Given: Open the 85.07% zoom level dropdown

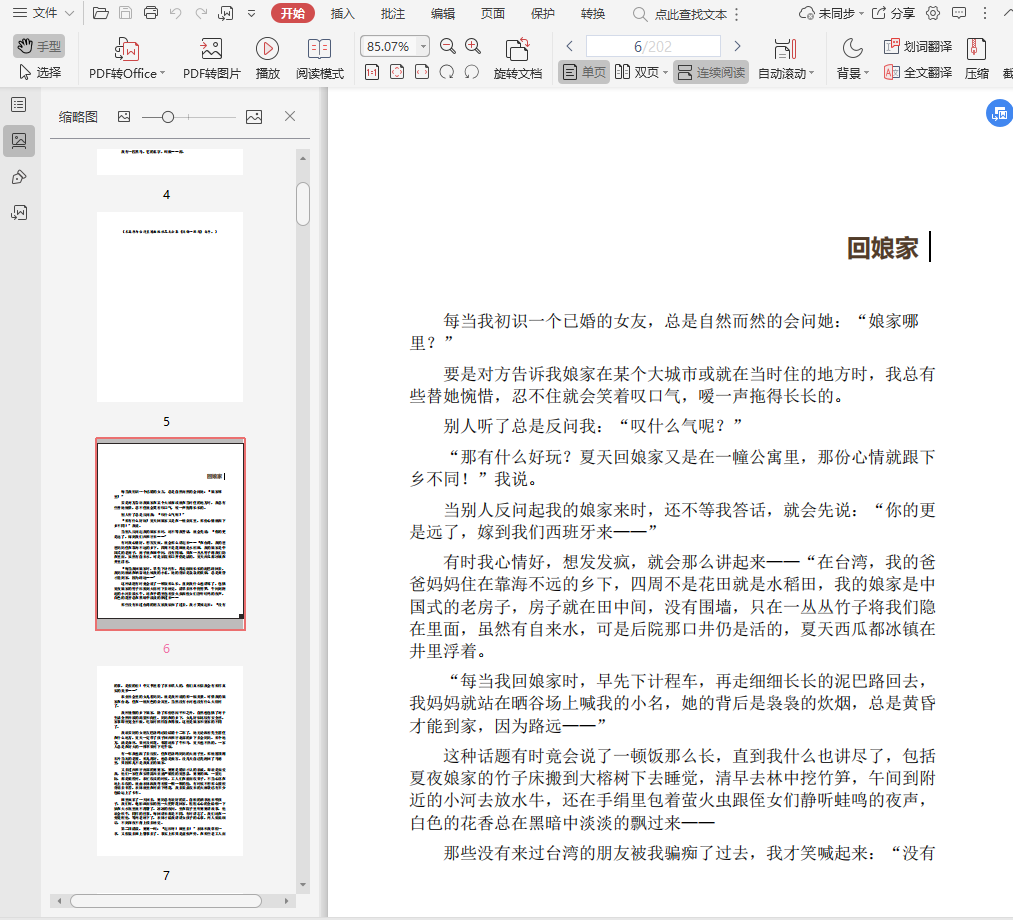Looking at the screenshot, I should coord(423,47).
